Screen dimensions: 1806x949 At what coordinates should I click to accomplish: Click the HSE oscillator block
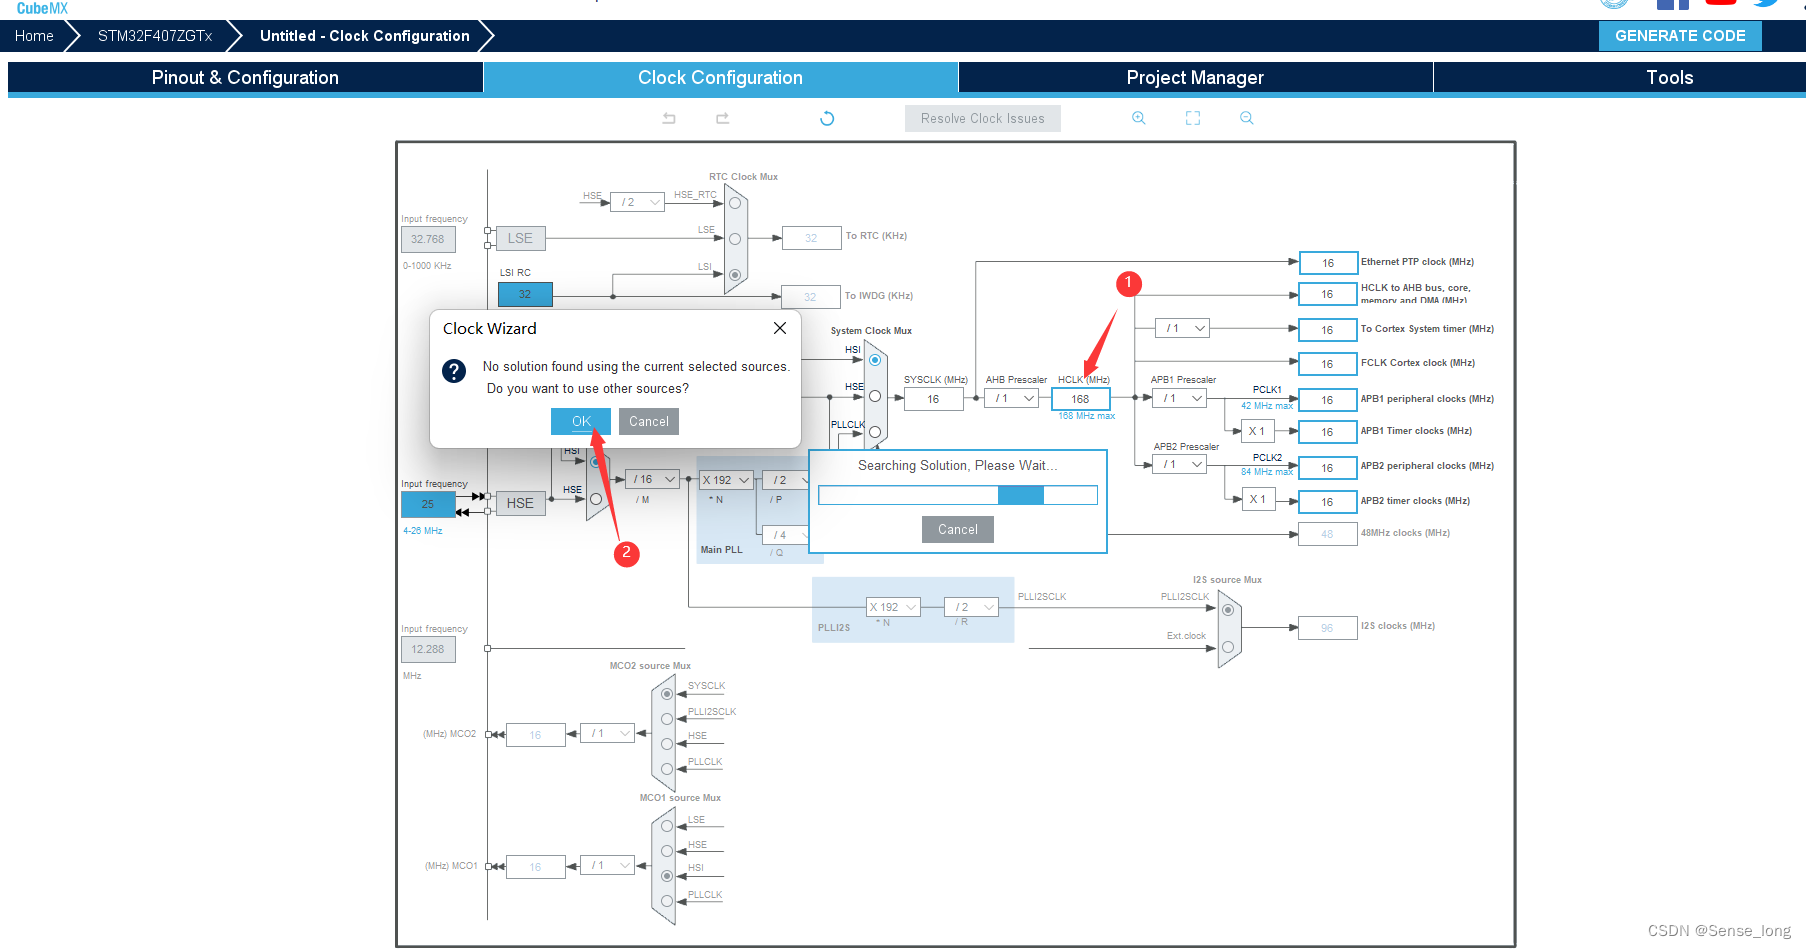tap(520, 503)
